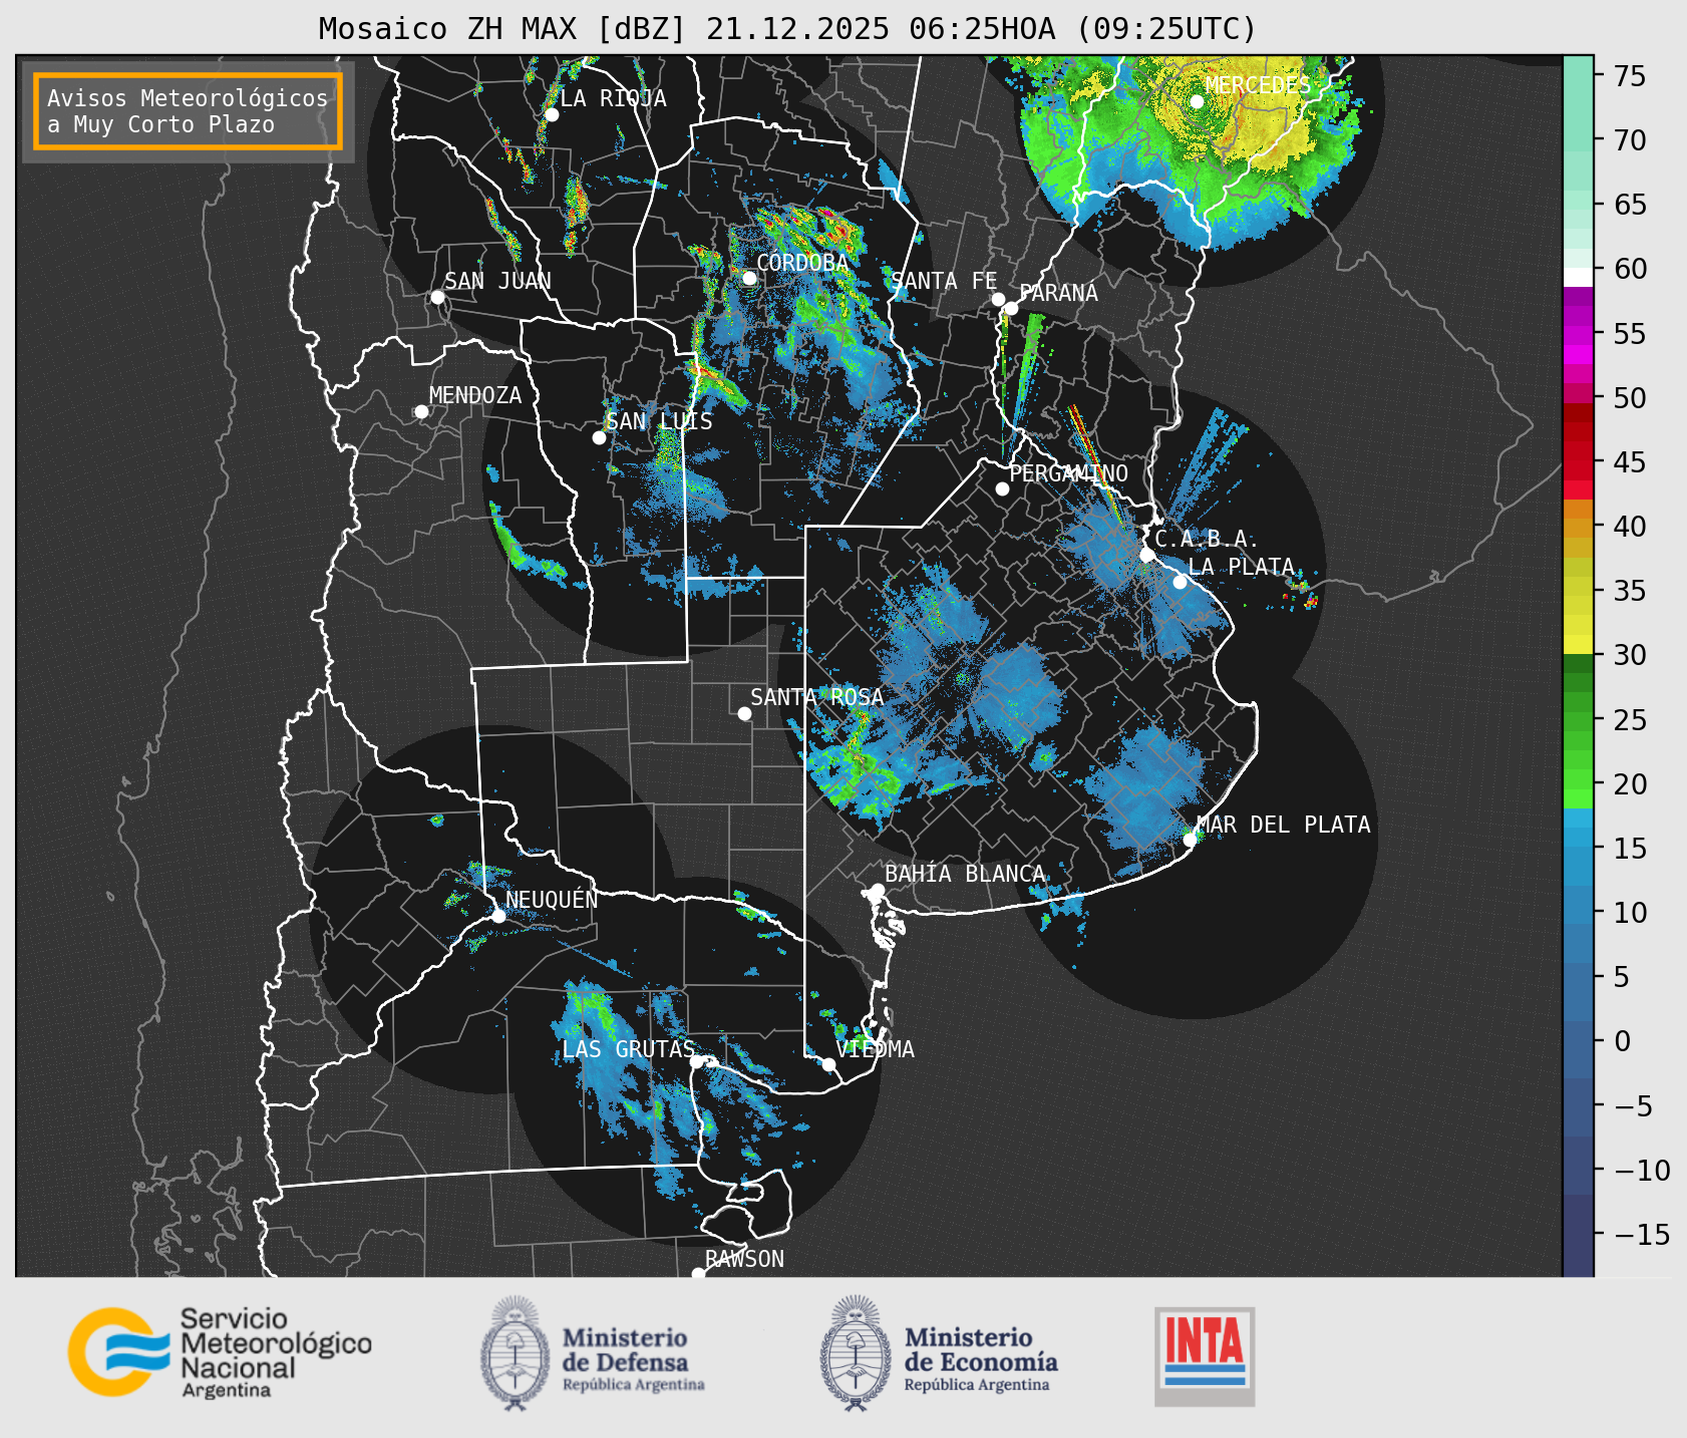Click the MAR DEL PLATA city marker dot
The width and height of the screenshot is (1687, 1438).
click(1190, 840)
